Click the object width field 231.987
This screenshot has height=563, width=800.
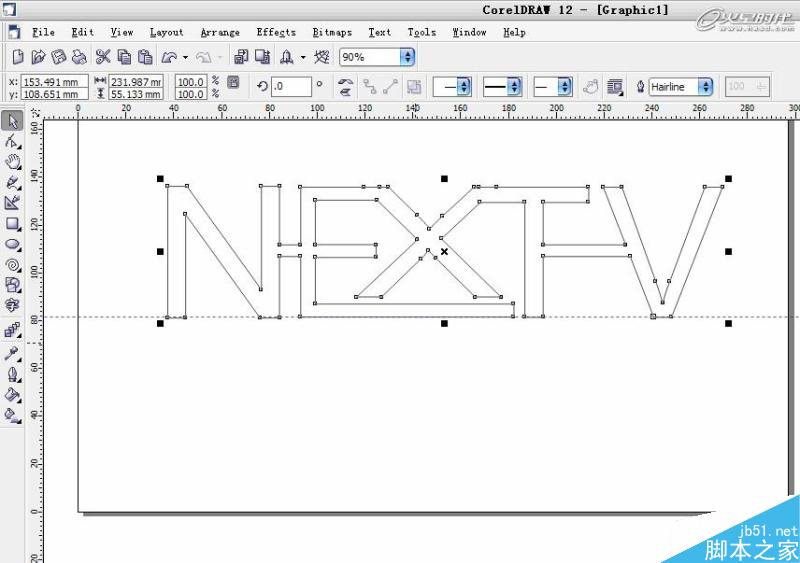(x=136, y=82)
